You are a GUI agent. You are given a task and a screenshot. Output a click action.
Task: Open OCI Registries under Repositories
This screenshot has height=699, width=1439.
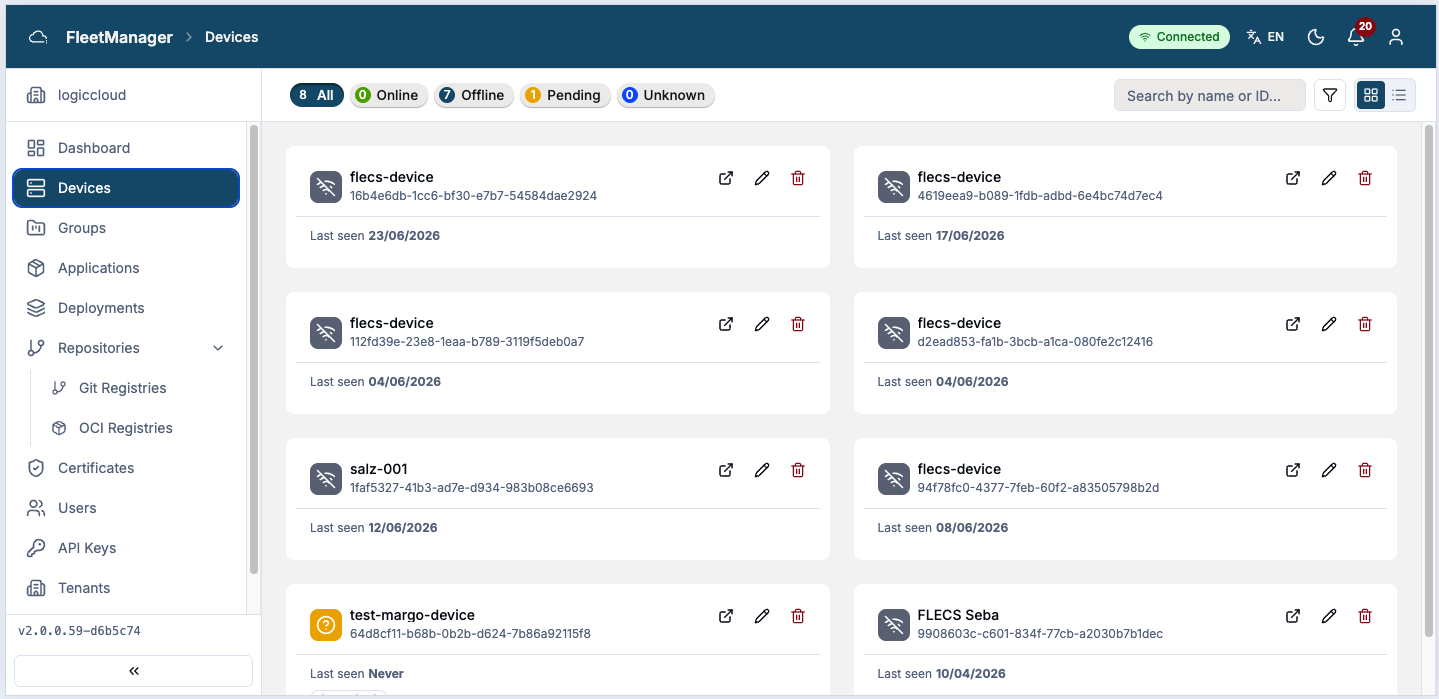coord(126,428)
